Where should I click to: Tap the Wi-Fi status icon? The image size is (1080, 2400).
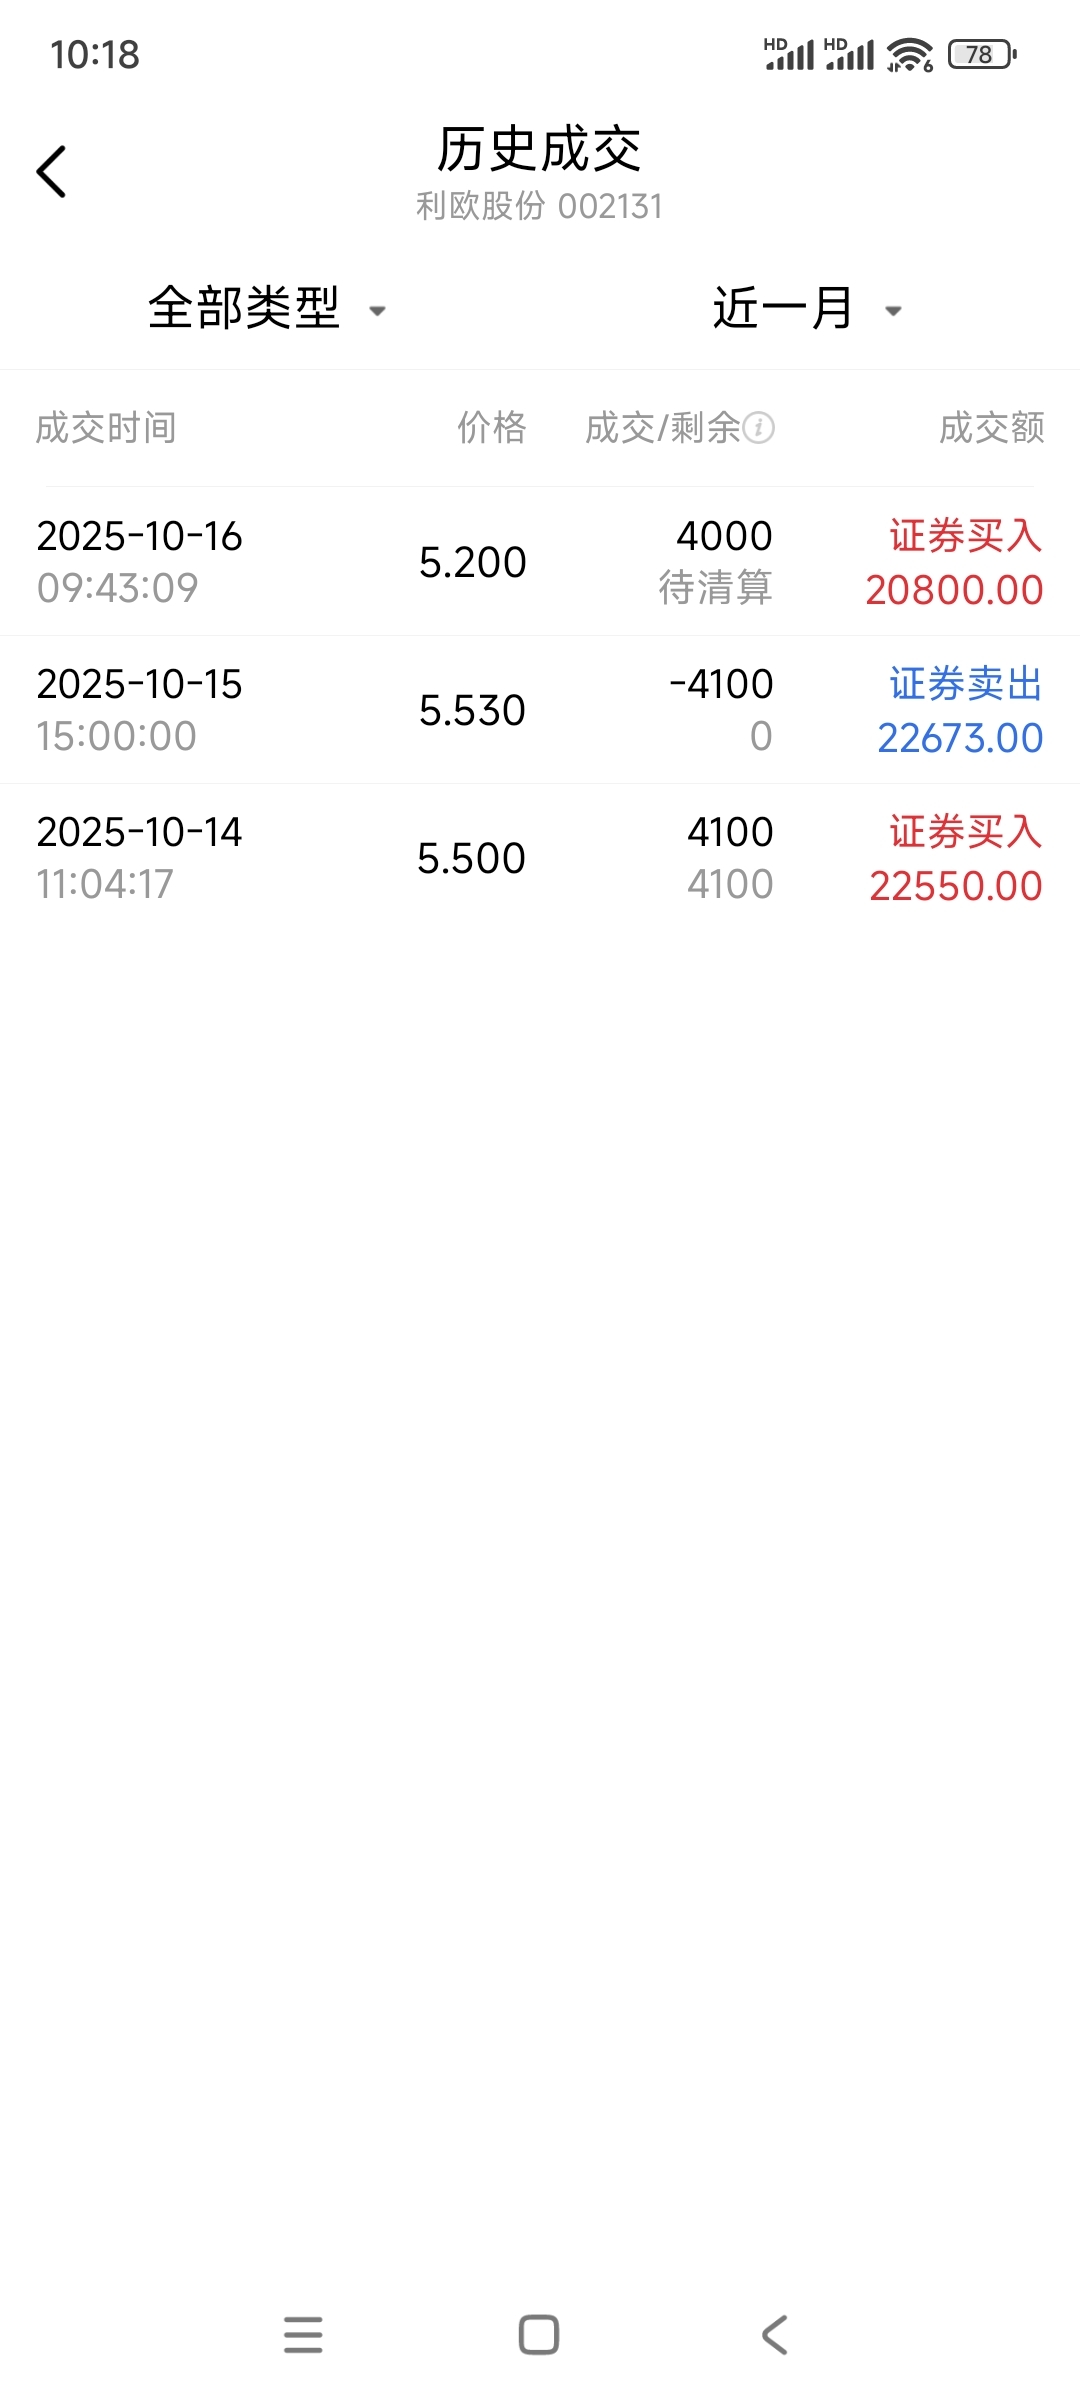click(x=909, y=55)
